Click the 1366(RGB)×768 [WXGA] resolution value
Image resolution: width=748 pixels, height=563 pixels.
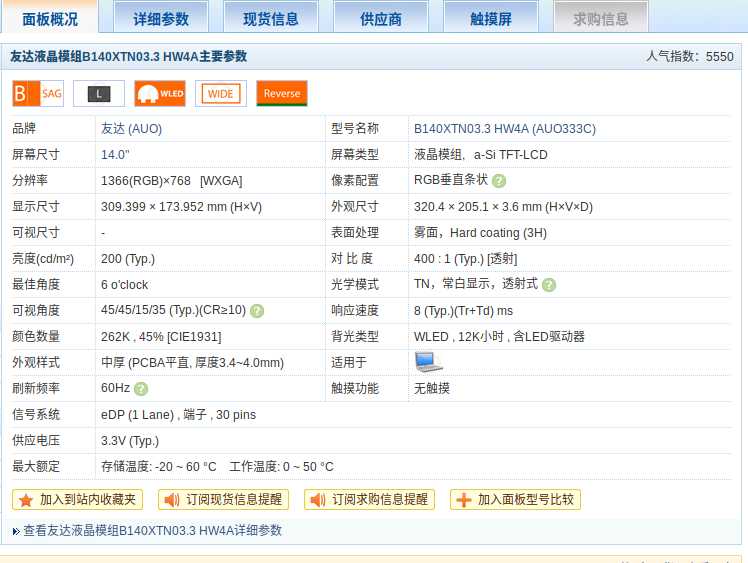click(x=172, y=181)
